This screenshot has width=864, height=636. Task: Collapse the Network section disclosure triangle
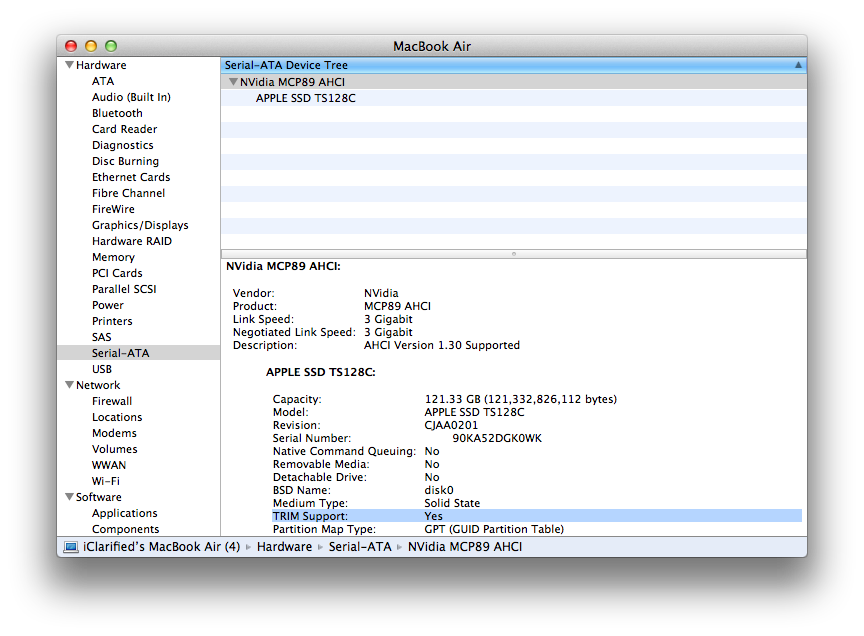click(x=69, y=385)
